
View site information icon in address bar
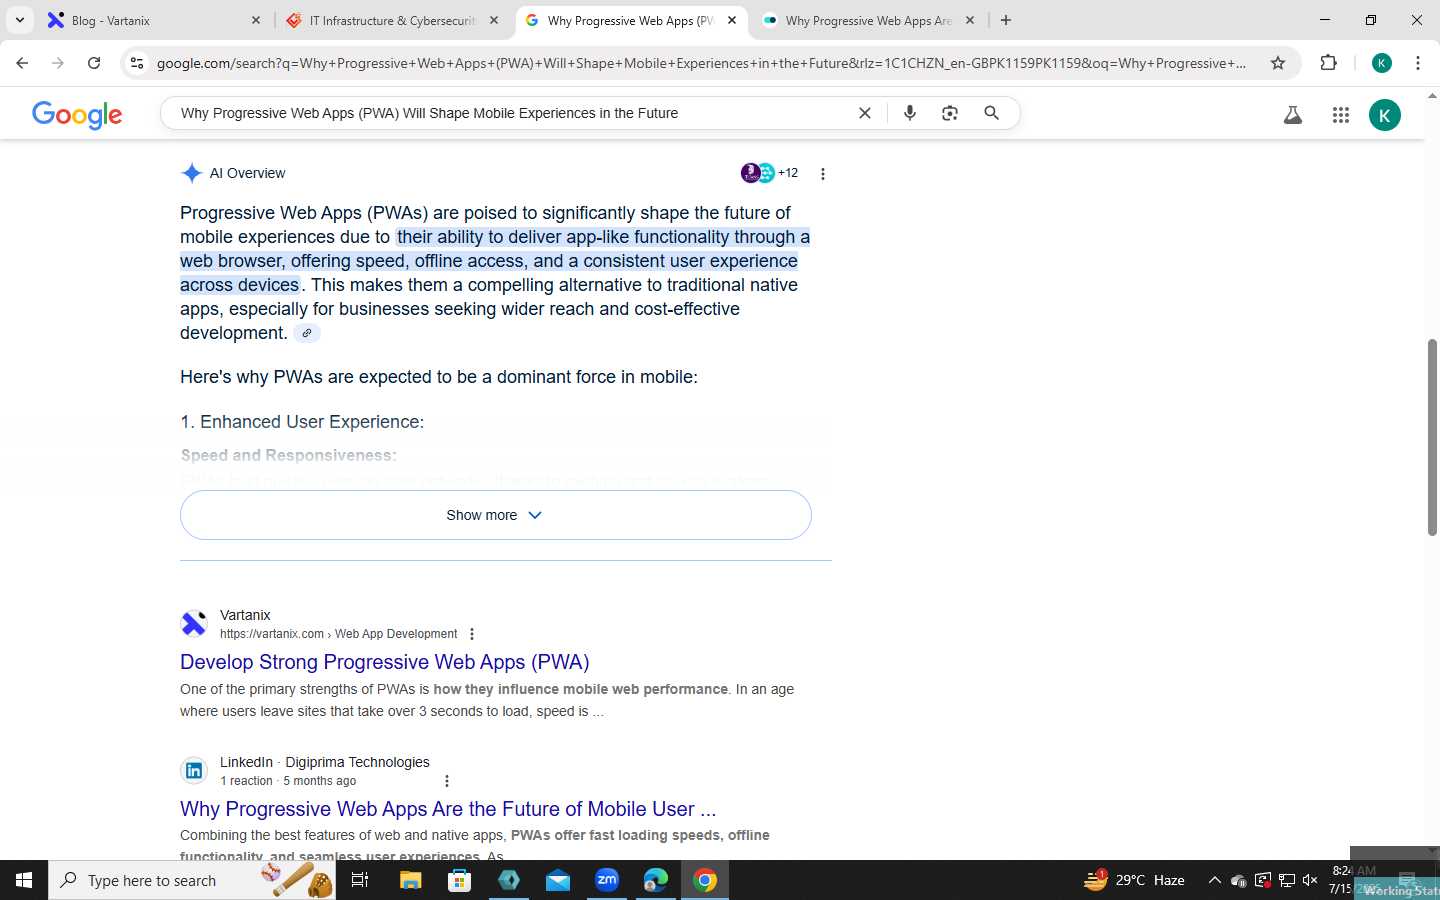(137, 63)
